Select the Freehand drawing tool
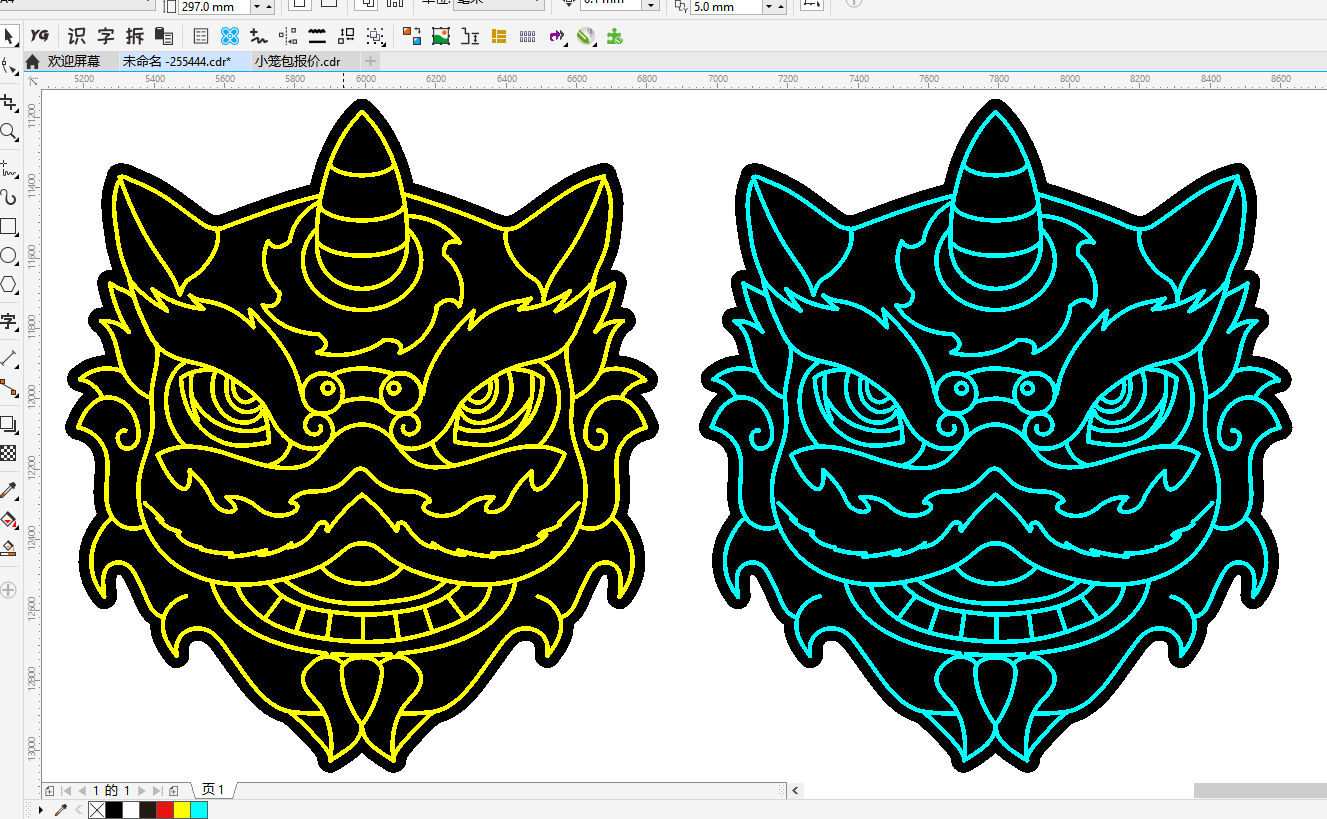The width and height of the screenshot is (1327, 819). (9, 167)
